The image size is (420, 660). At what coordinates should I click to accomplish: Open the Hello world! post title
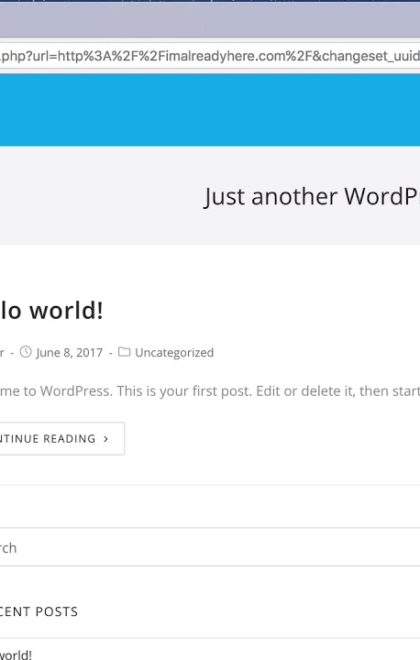point(51,311)
